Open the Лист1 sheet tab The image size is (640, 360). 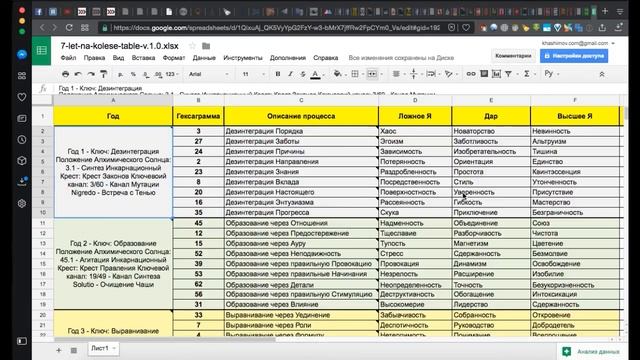click(102, 348)
